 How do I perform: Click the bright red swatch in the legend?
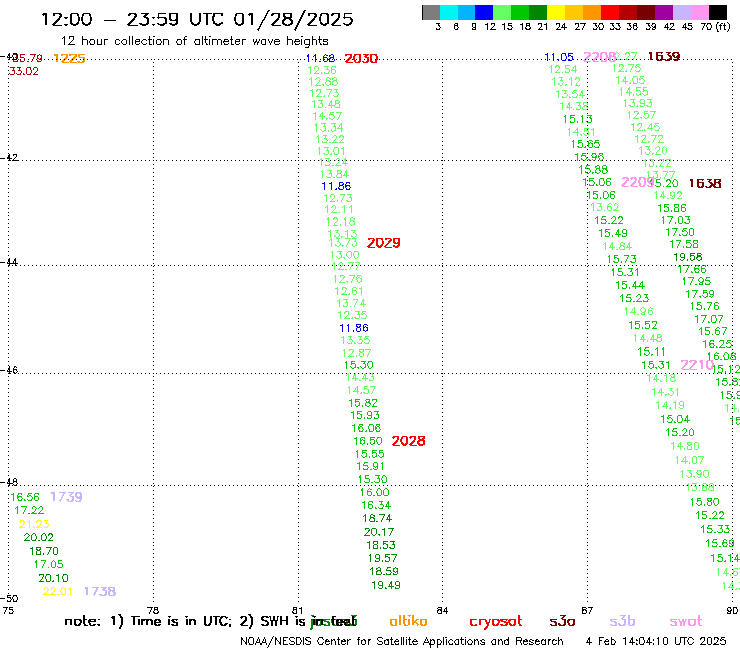pyautogui.click(x=610, y=12)
